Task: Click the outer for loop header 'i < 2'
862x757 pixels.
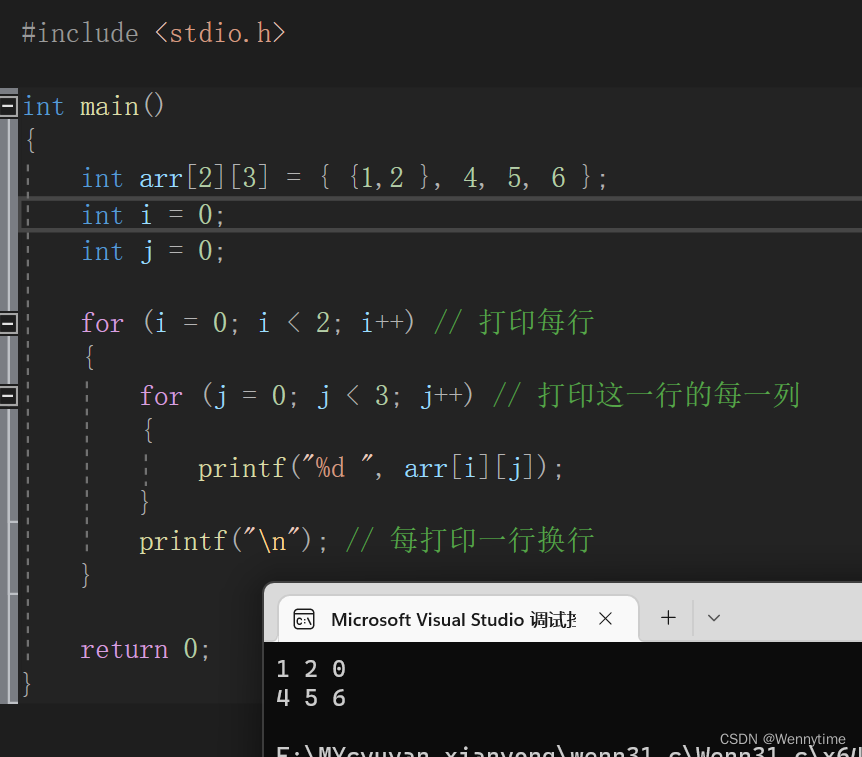Action: (293, 323)
